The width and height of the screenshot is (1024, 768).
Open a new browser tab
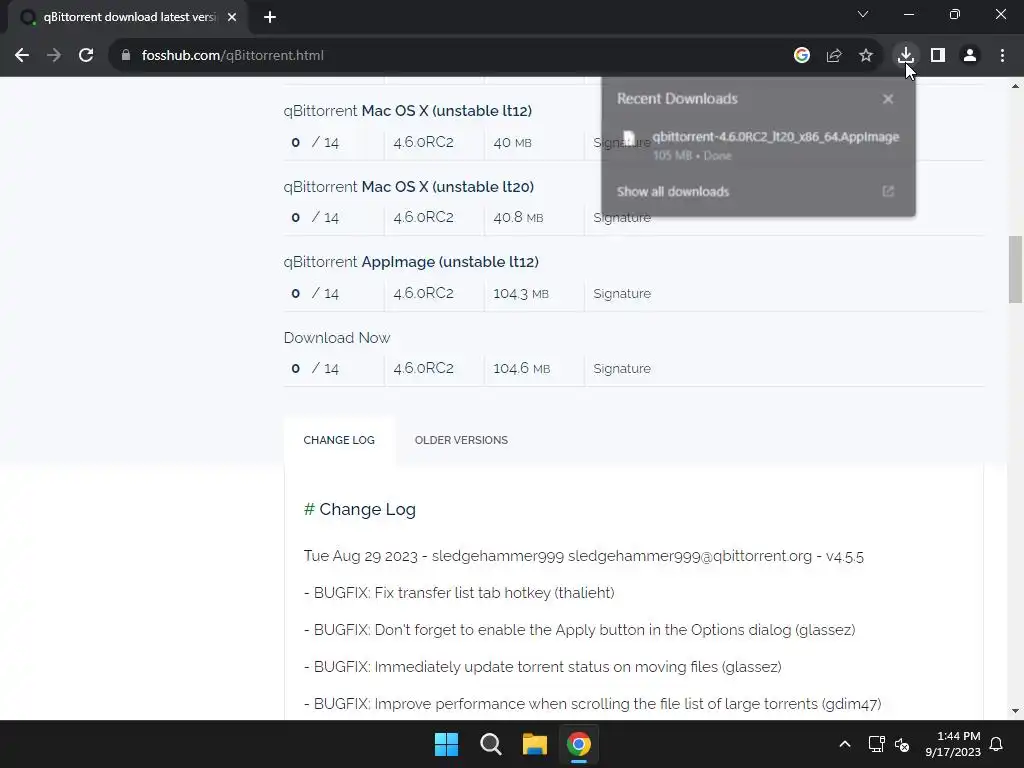point(270,18)
